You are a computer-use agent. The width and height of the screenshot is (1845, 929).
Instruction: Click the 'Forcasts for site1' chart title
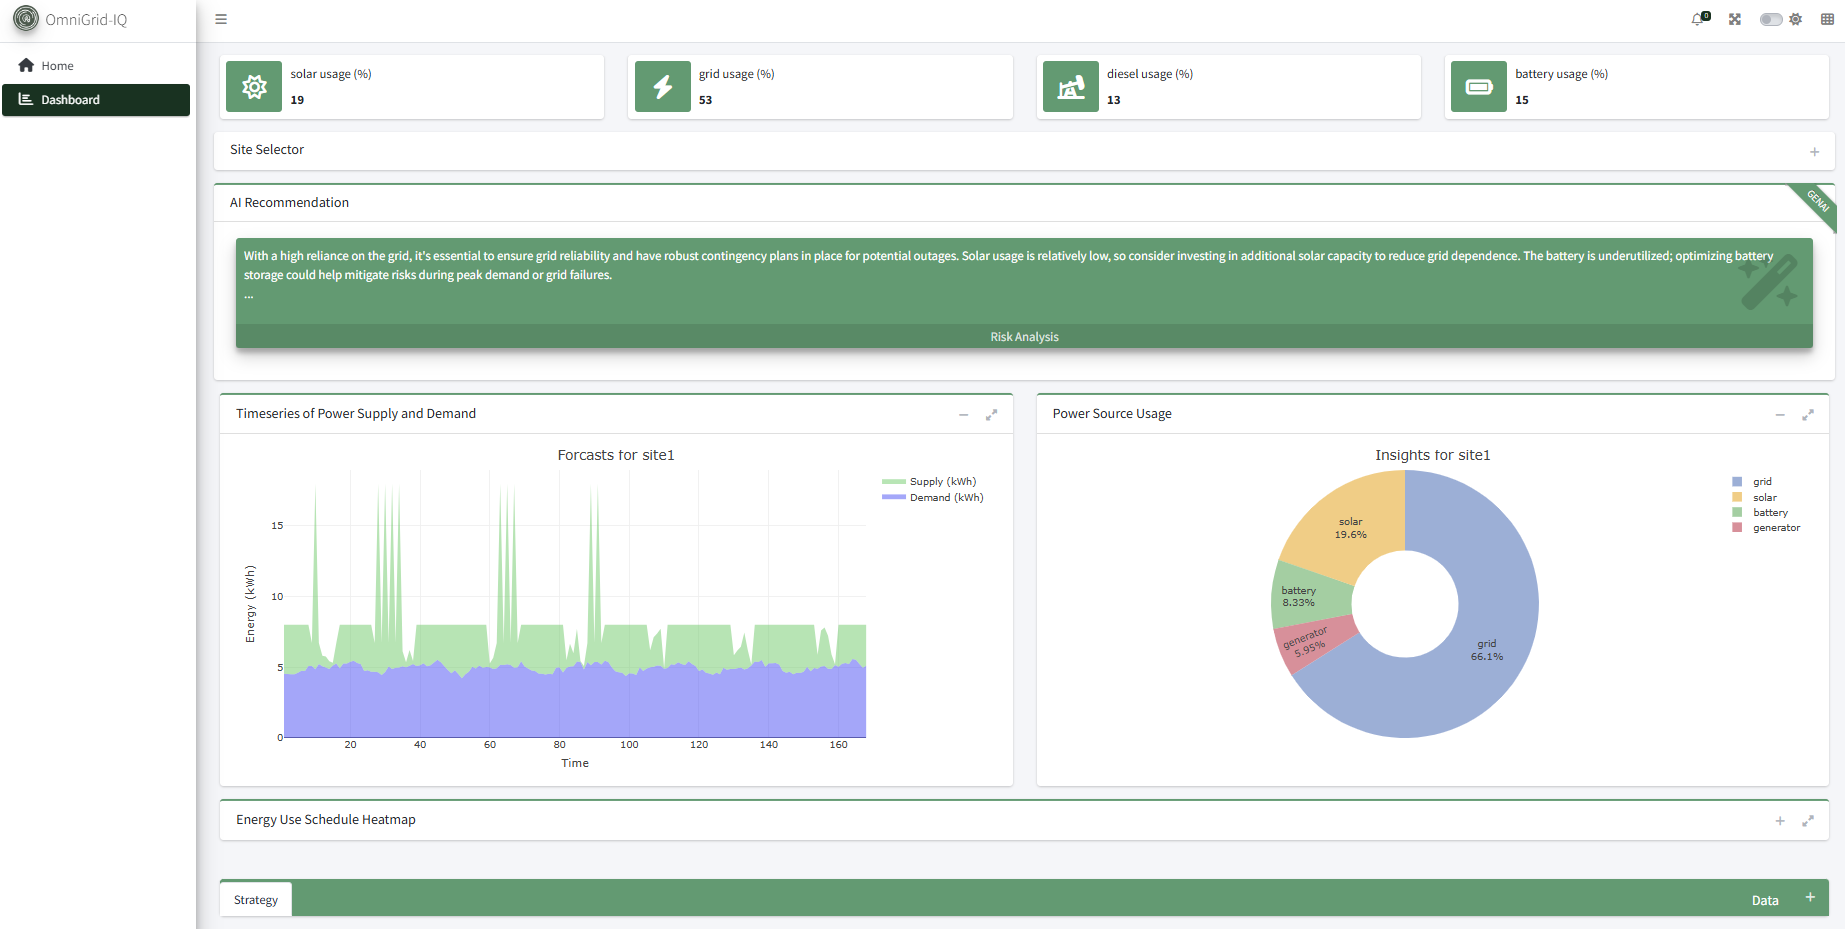[616, 455]
